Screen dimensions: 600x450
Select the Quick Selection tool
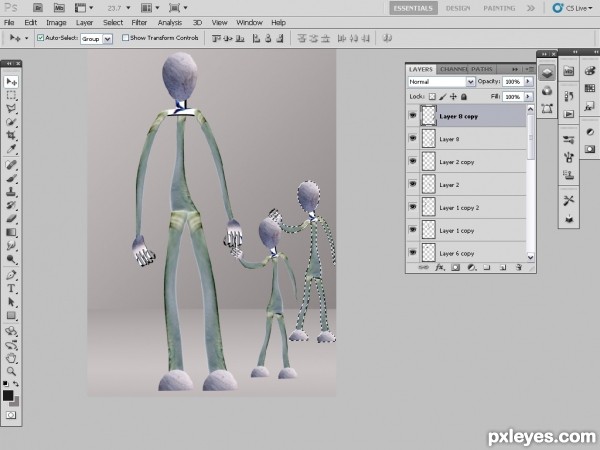tap(11, 122)
